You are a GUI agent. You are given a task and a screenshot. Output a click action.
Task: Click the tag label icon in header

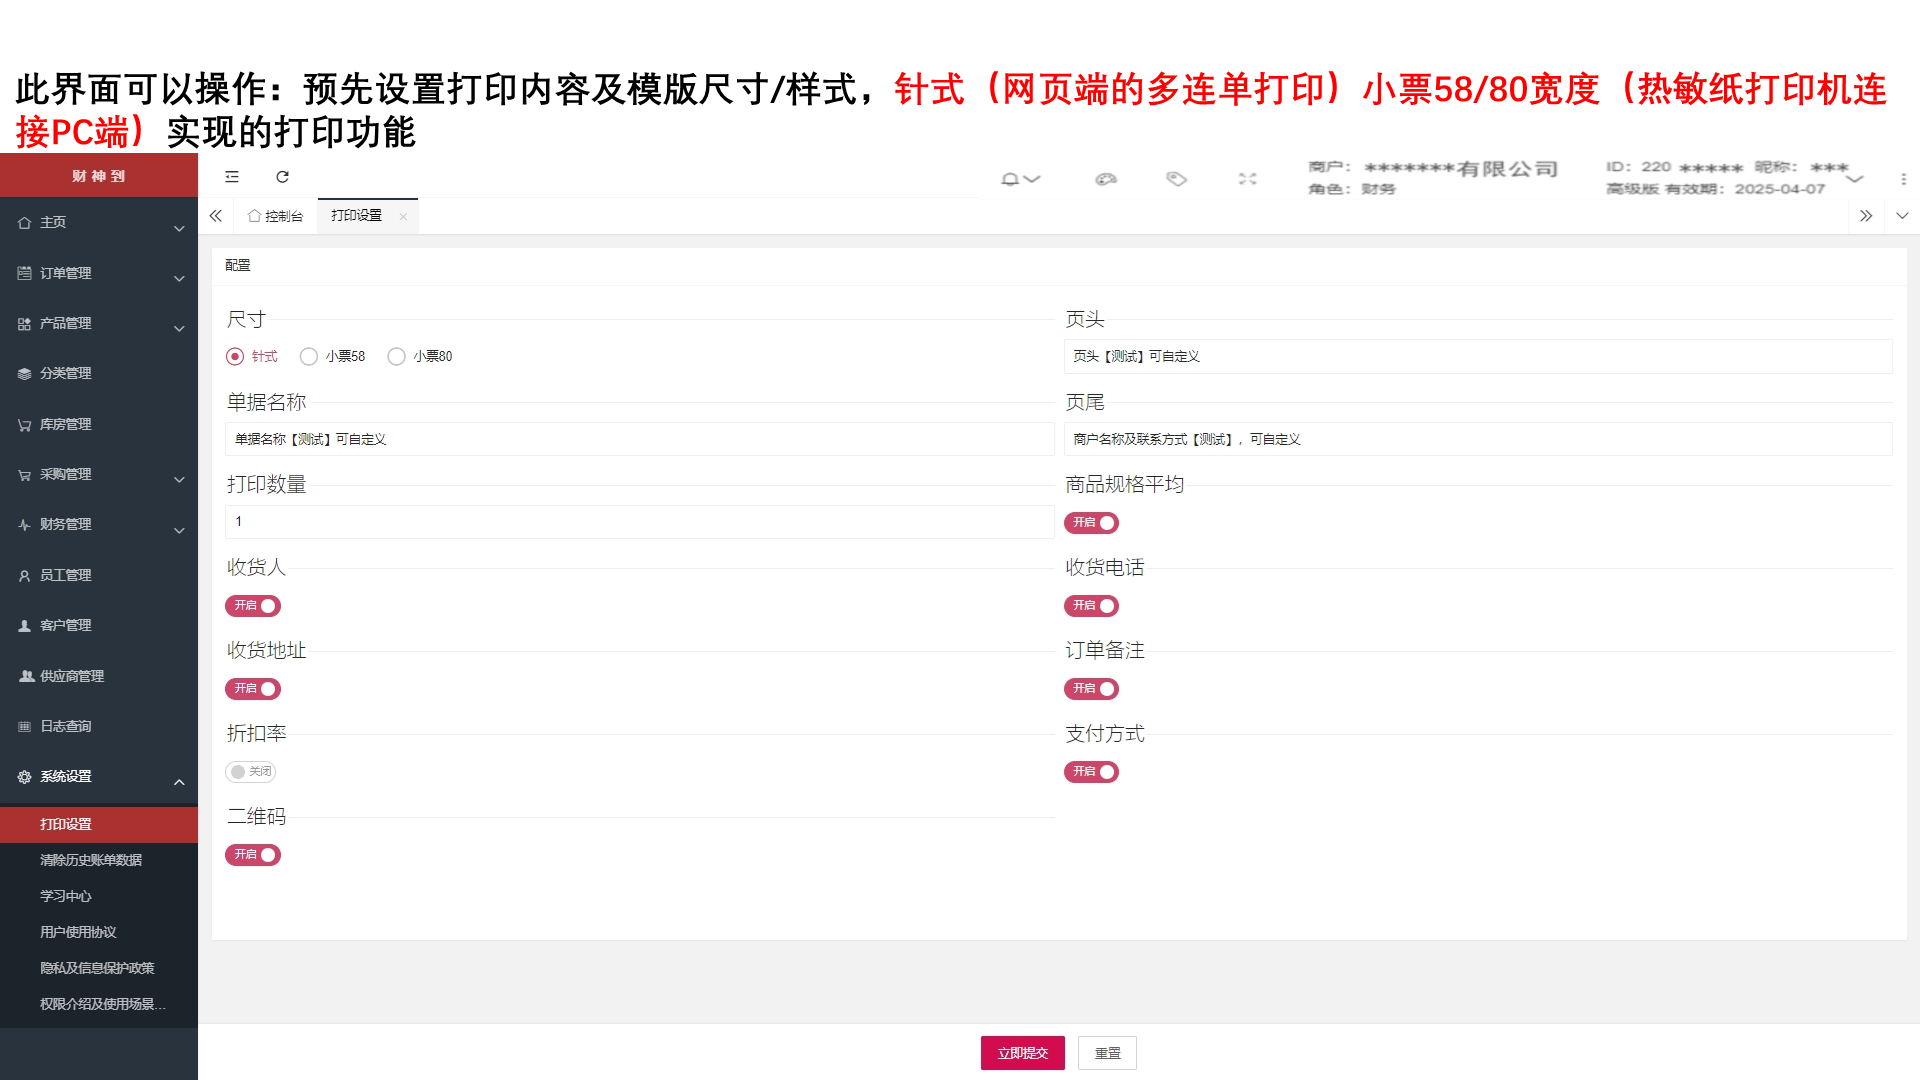pyautogui.click(x=1176, y=179)
